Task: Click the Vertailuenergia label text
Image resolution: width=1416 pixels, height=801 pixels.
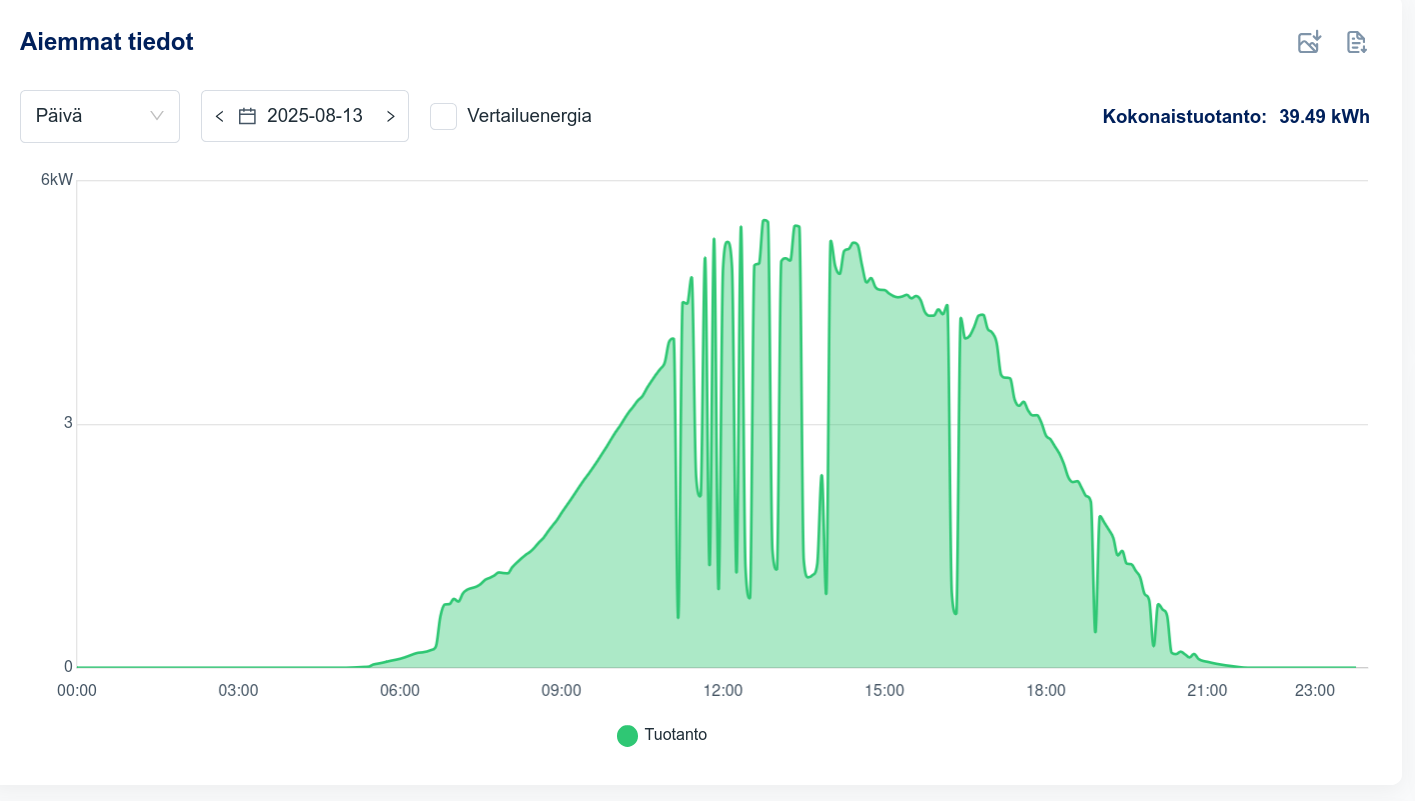Action: coord(529,116)
